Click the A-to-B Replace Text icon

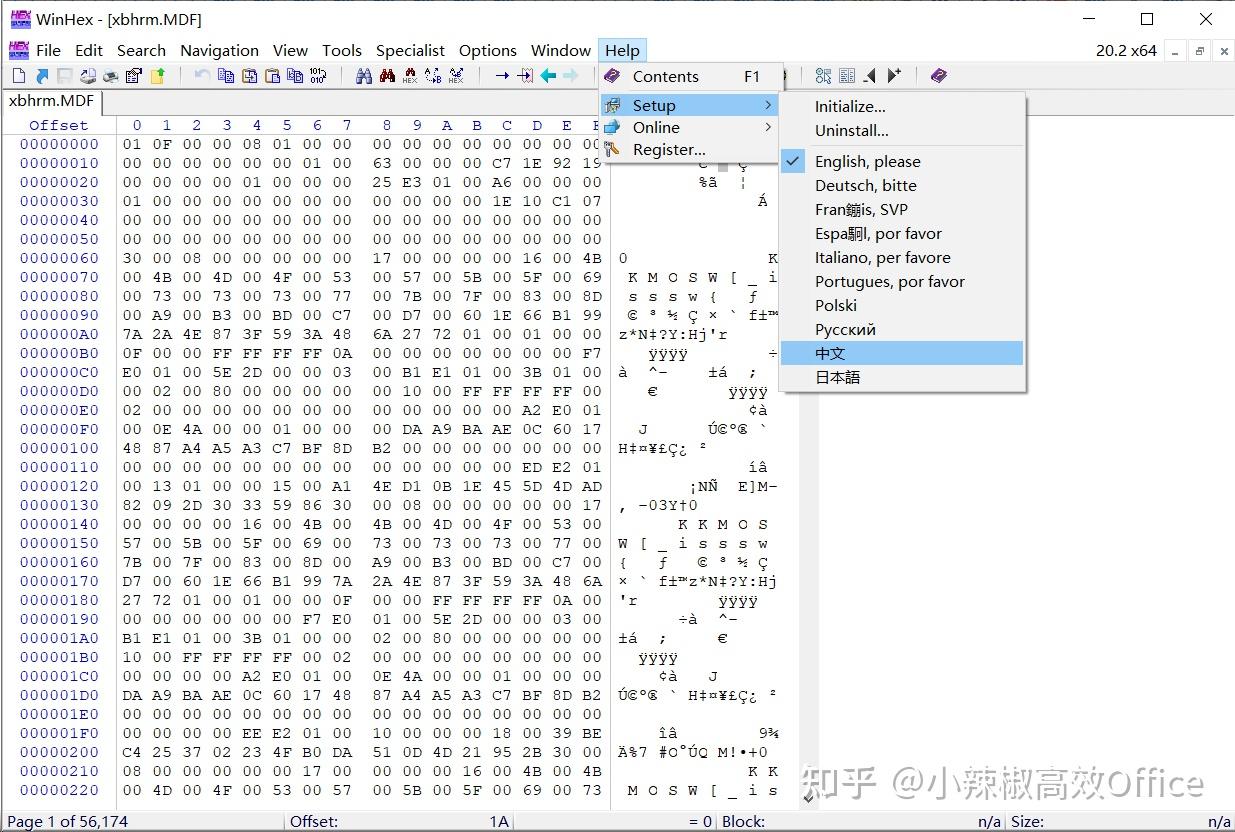click(433, 76)
